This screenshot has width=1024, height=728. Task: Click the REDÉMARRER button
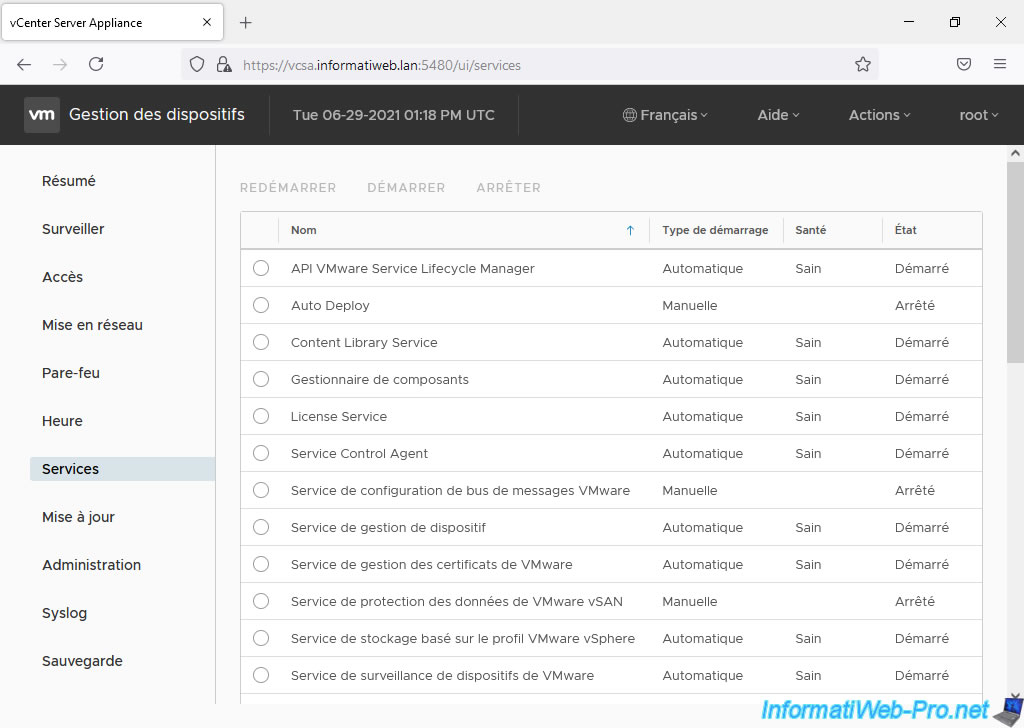click(288, 187)
